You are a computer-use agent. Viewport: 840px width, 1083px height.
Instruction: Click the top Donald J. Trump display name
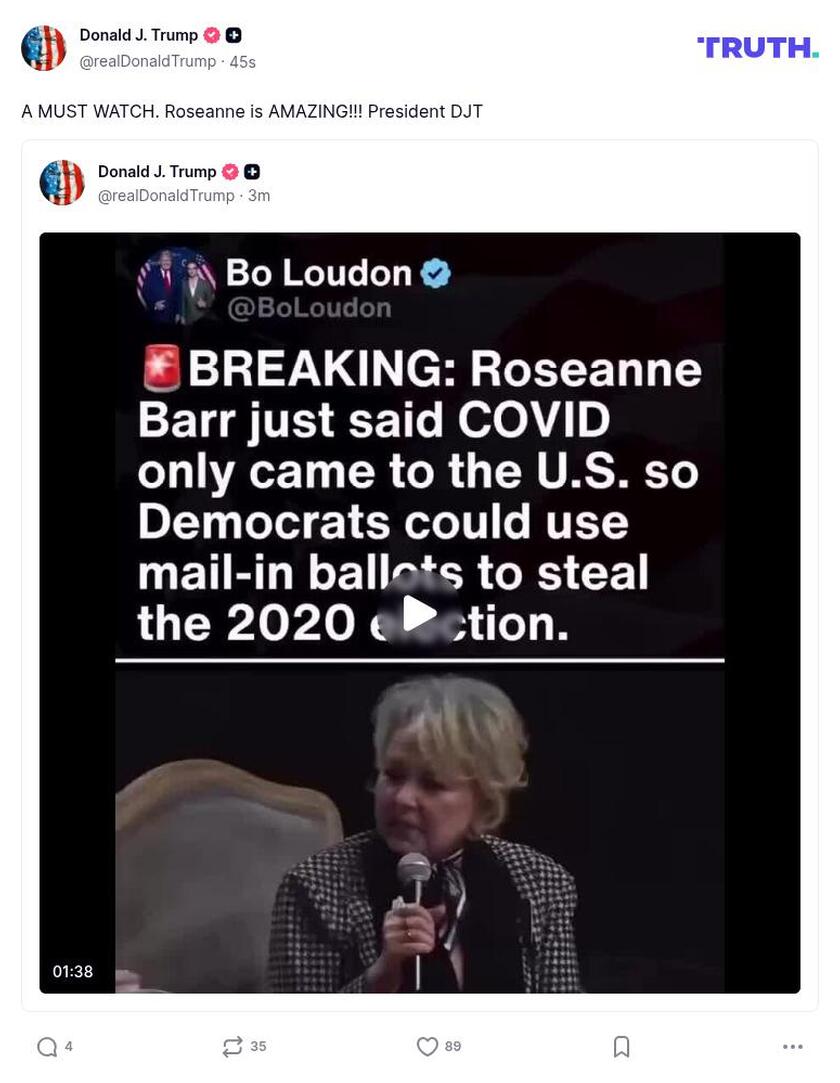coord(139,35)
